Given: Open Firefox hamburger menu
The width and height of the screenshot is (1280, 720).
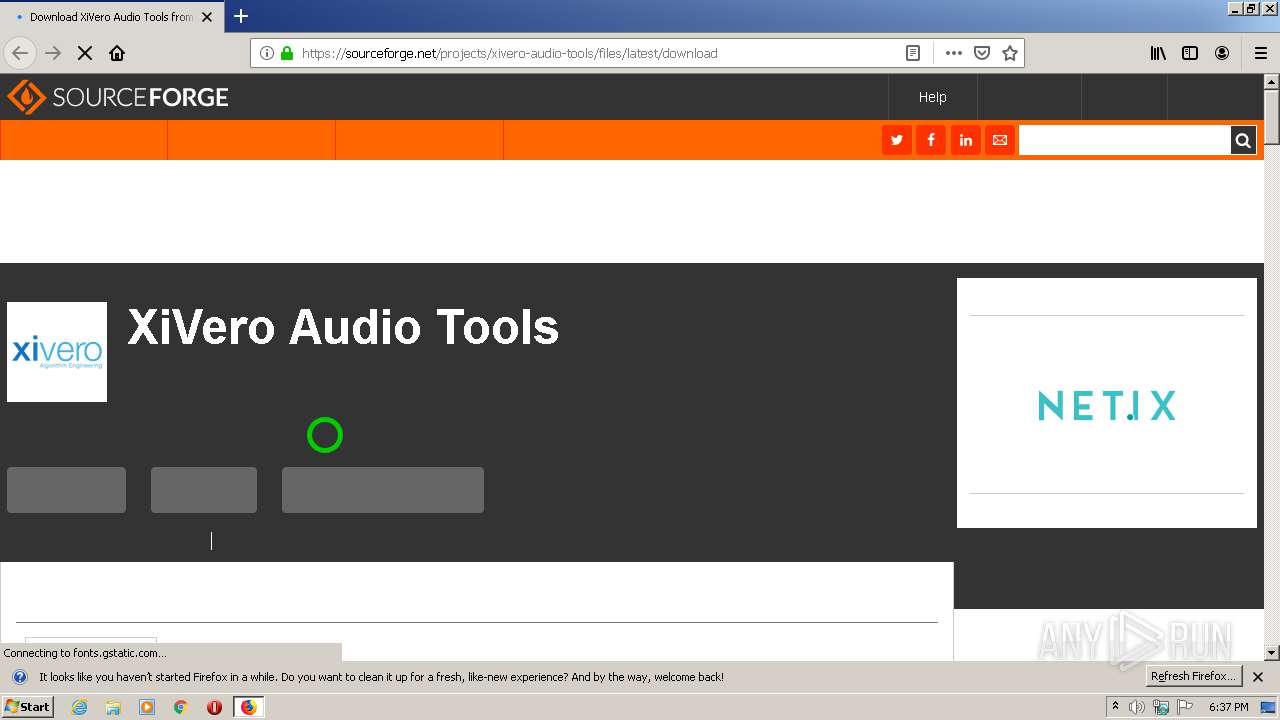Looking at the screenshot, I should tap(1261, 53).
